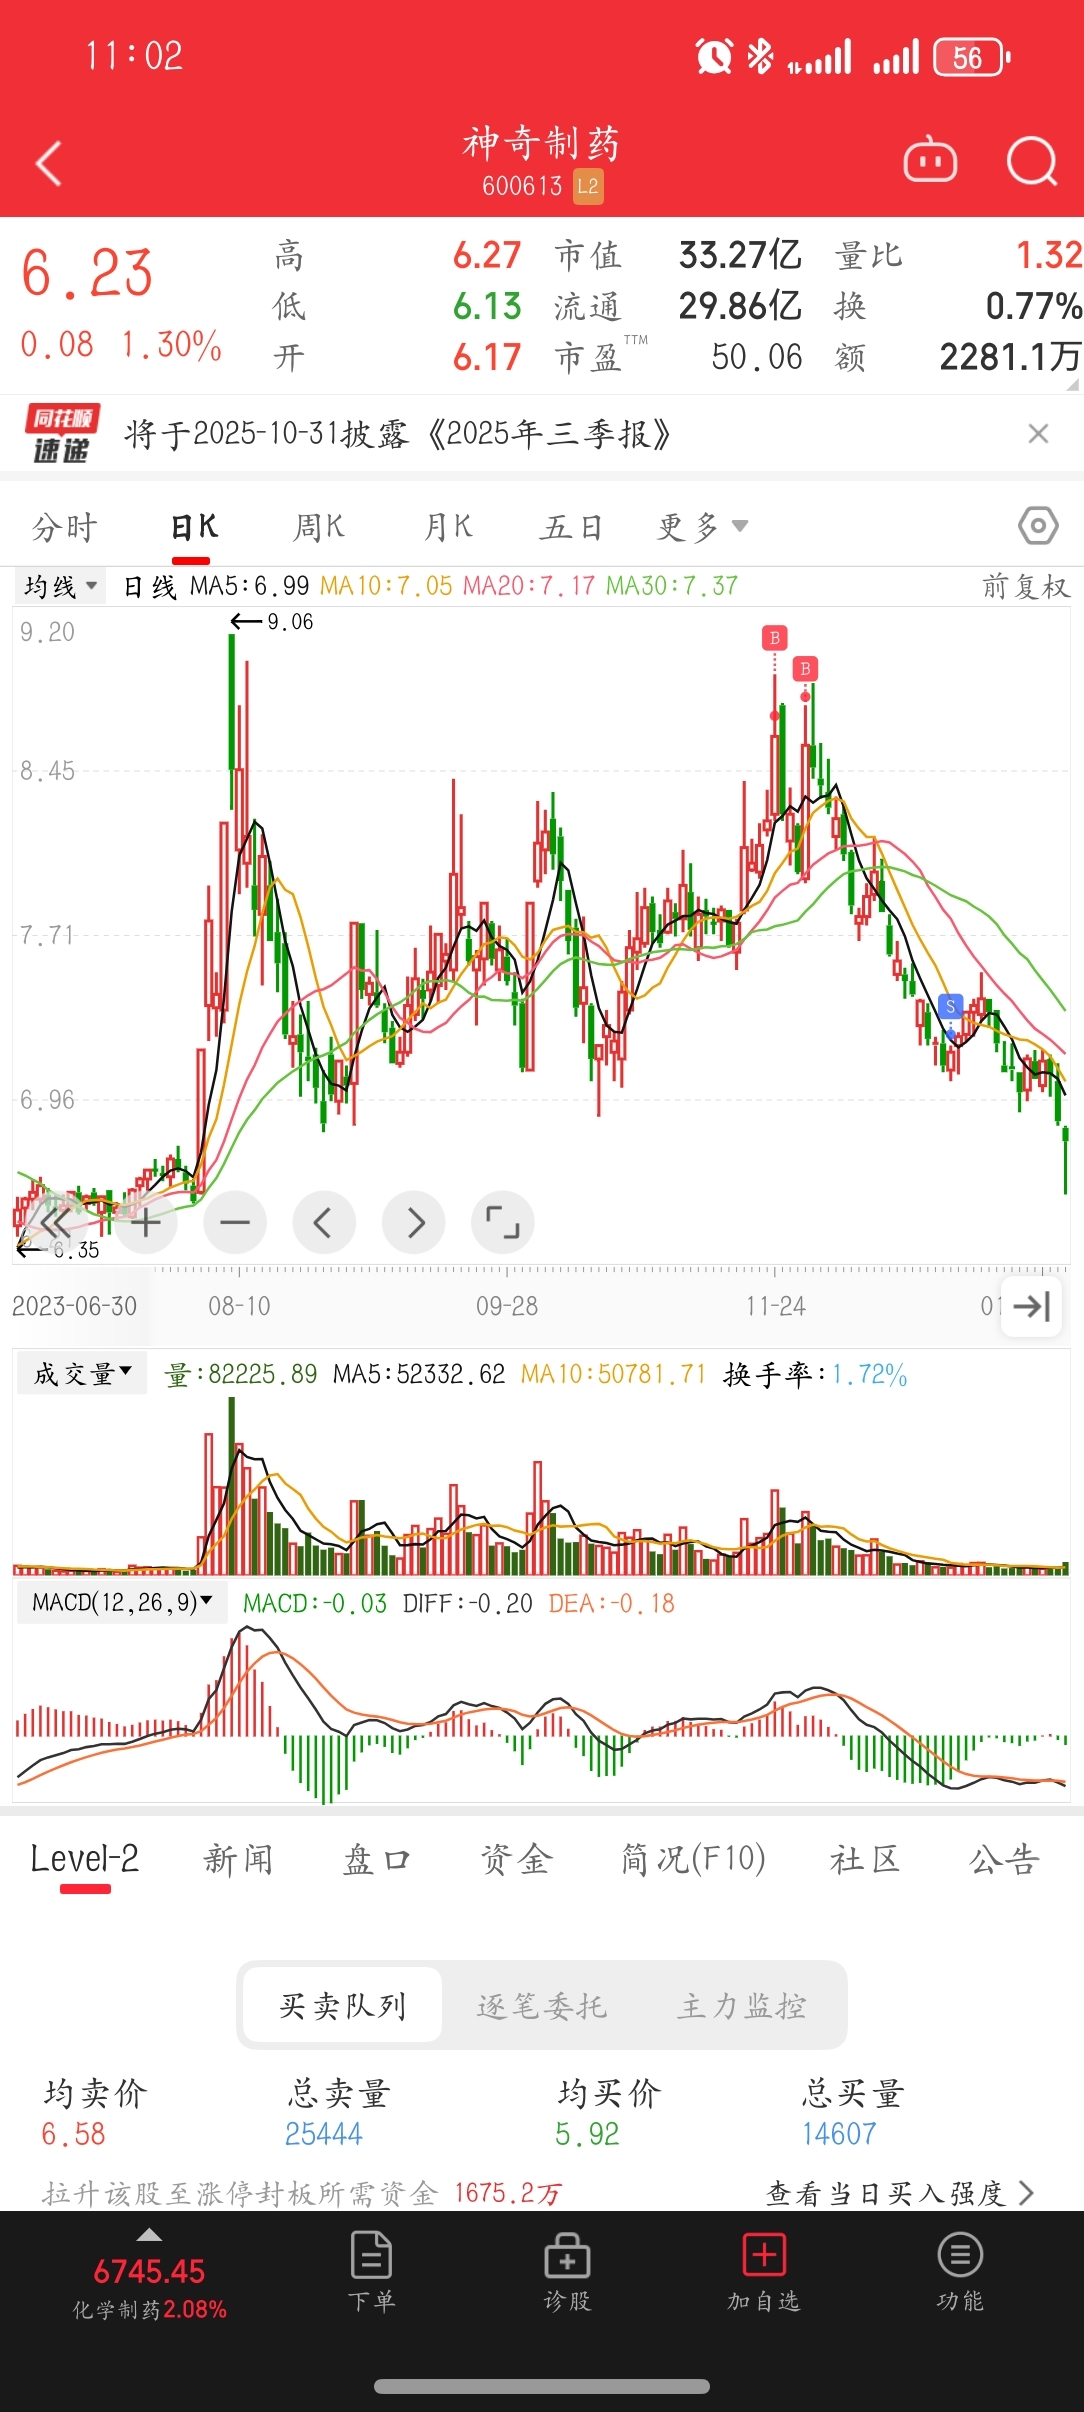Open the 前复权 adjustment option
Screen dimensions: 1084x2412
pos(1026,586)
